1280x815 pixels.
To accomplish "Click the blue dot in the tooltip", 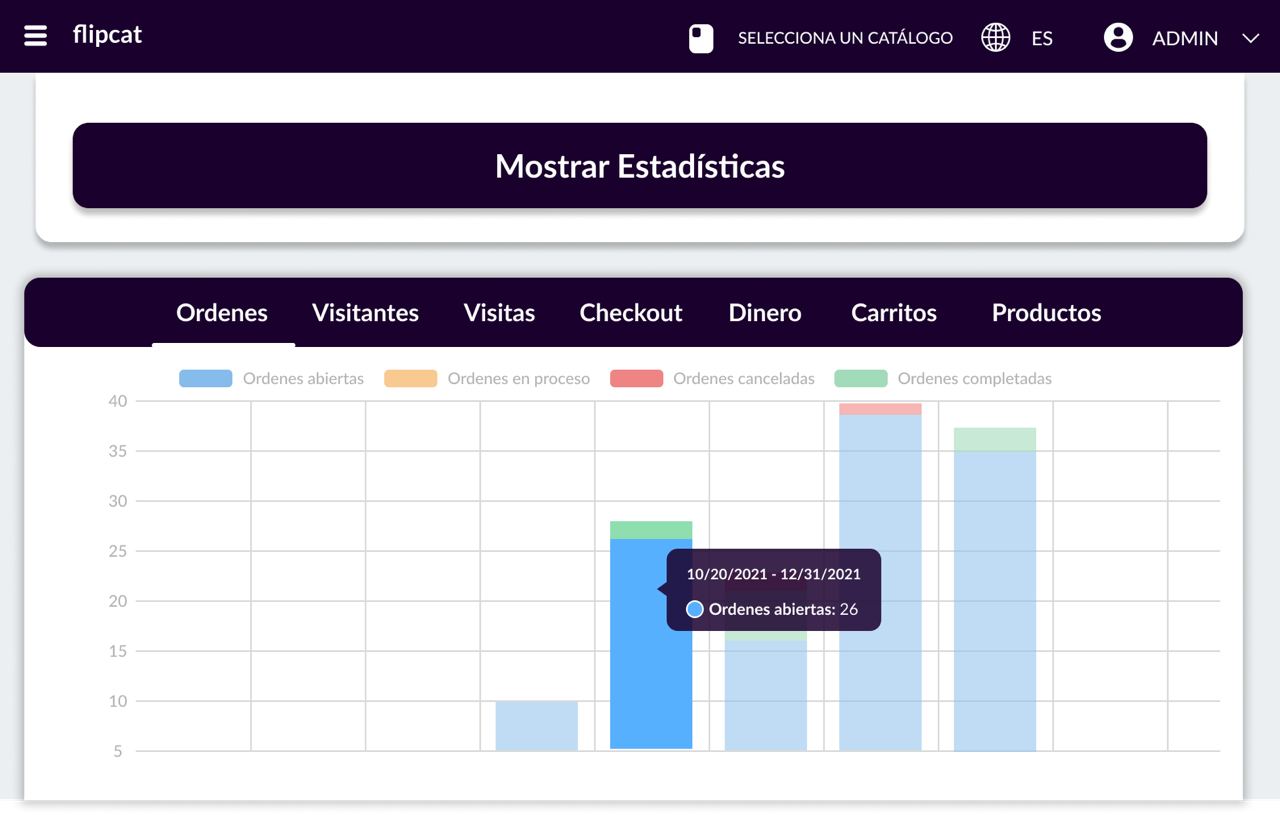I will click(x=694, y=609).
